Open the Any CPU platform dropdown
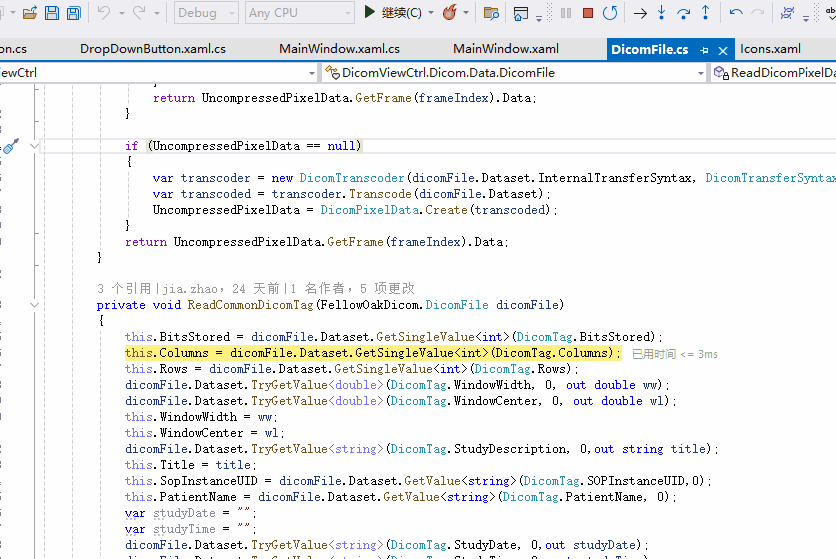836x559 pixels. (x=300, y=13)
